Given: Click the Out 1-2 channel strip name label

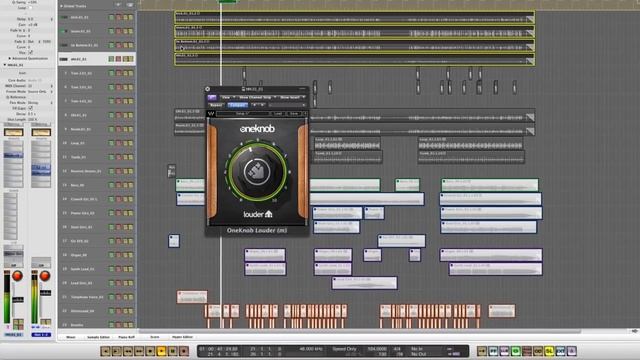Looking at the screenshot, I should point(41,335).
